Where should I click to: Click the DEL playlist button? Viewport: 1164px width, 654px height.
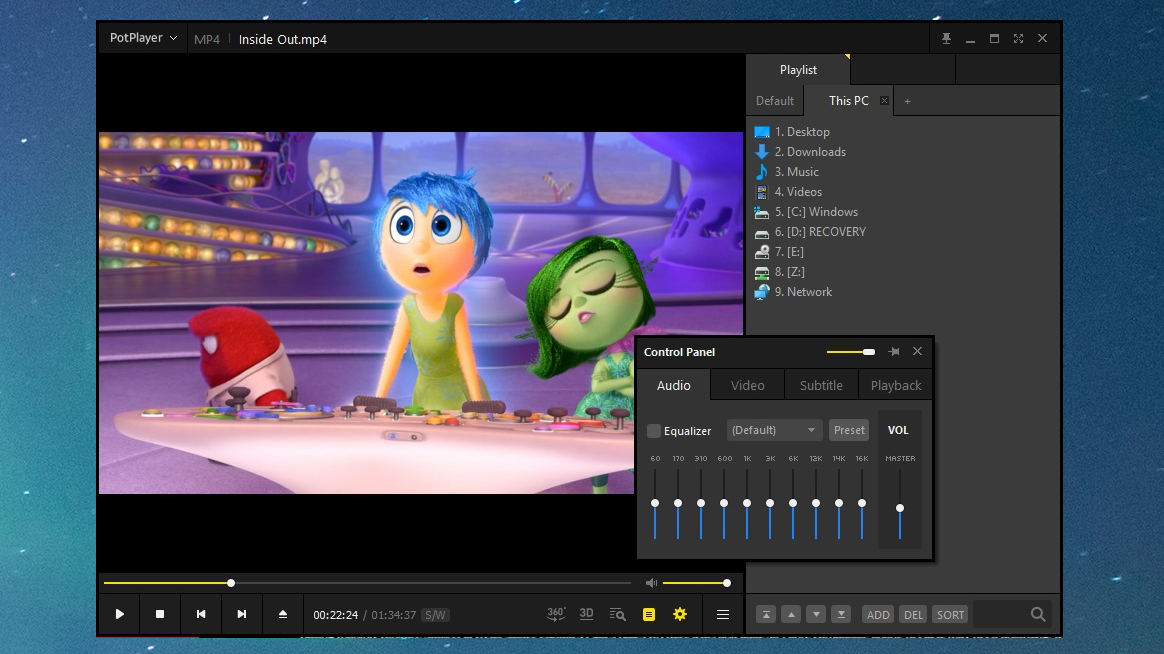point(913,615)
